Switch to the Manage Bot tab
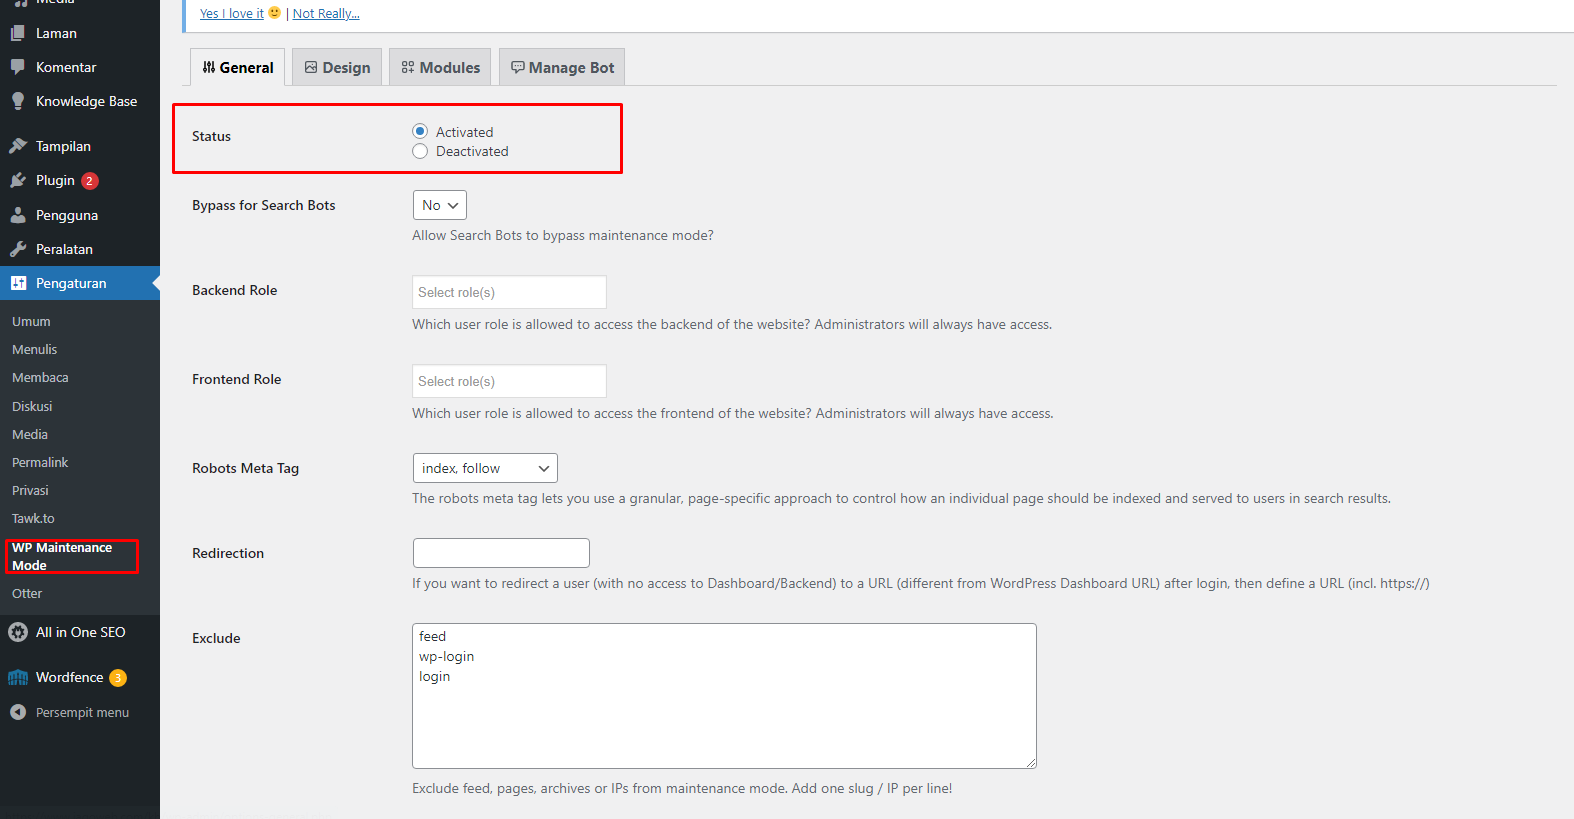Image resolution: width=1574 pixels, height=819 pixels. click(562, 67)
